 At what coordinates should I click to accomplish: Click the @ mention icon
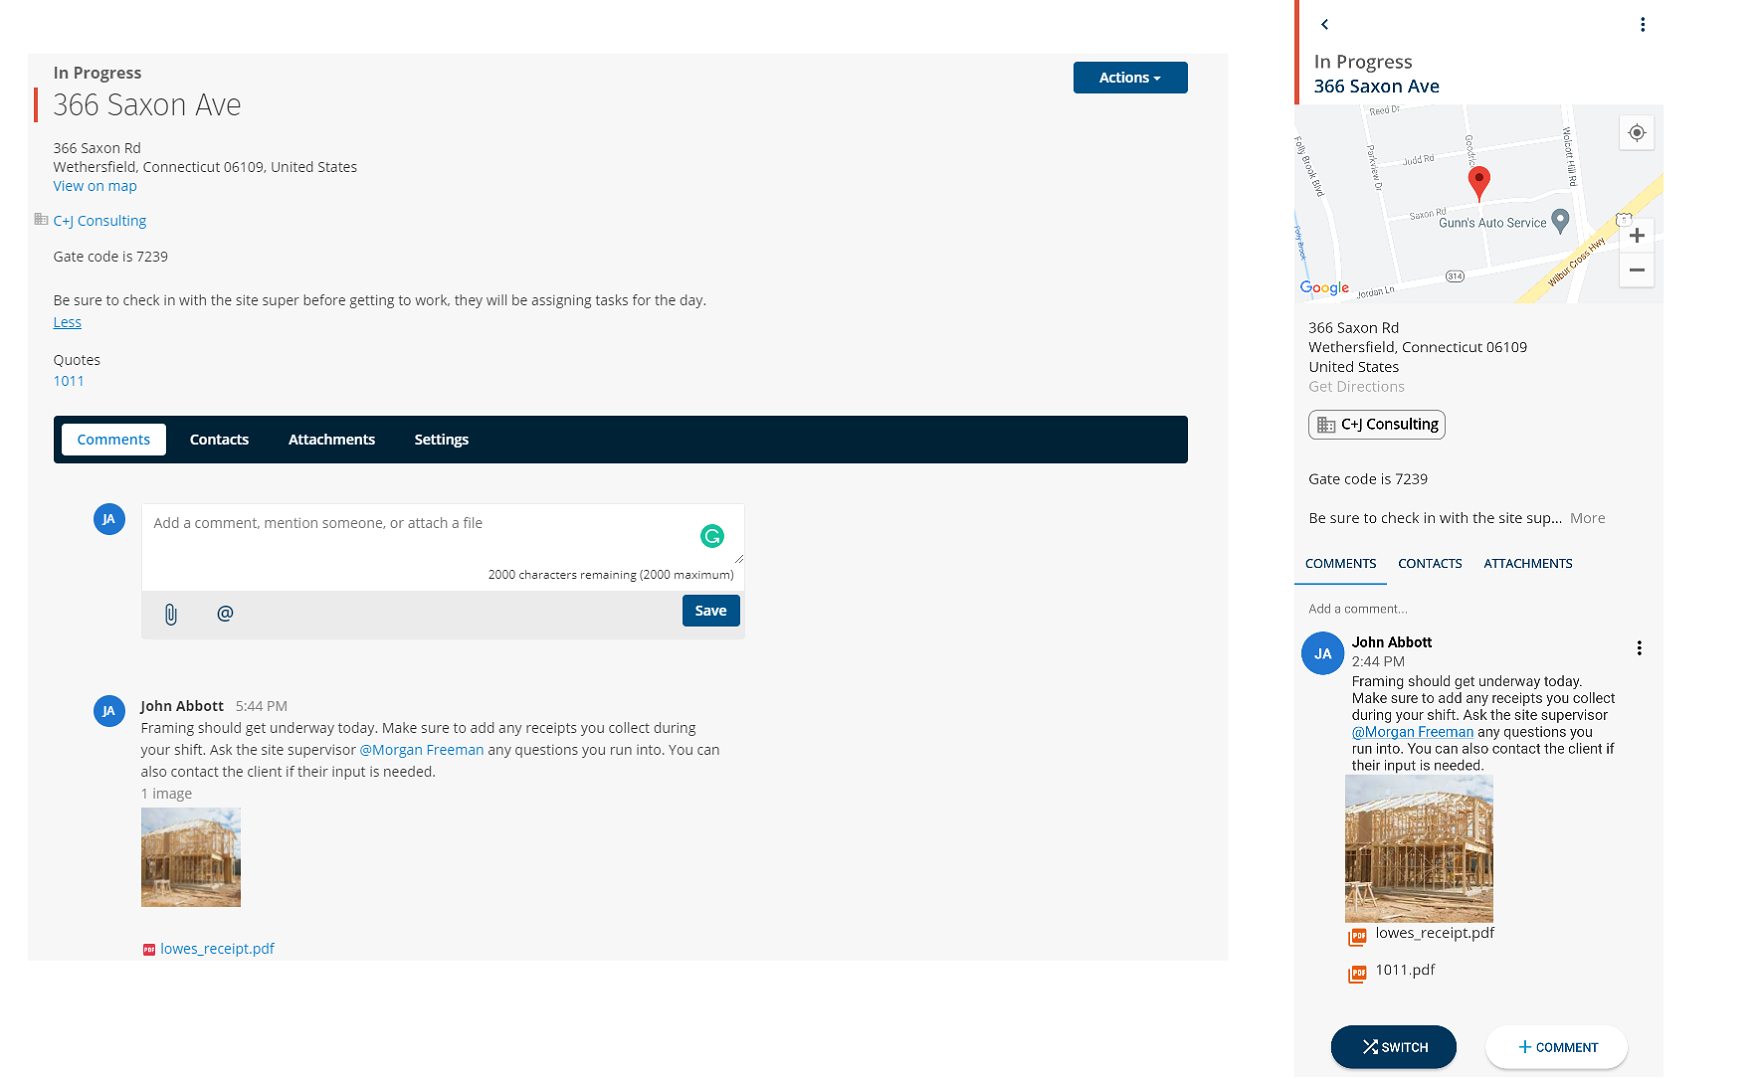[225, 613]
